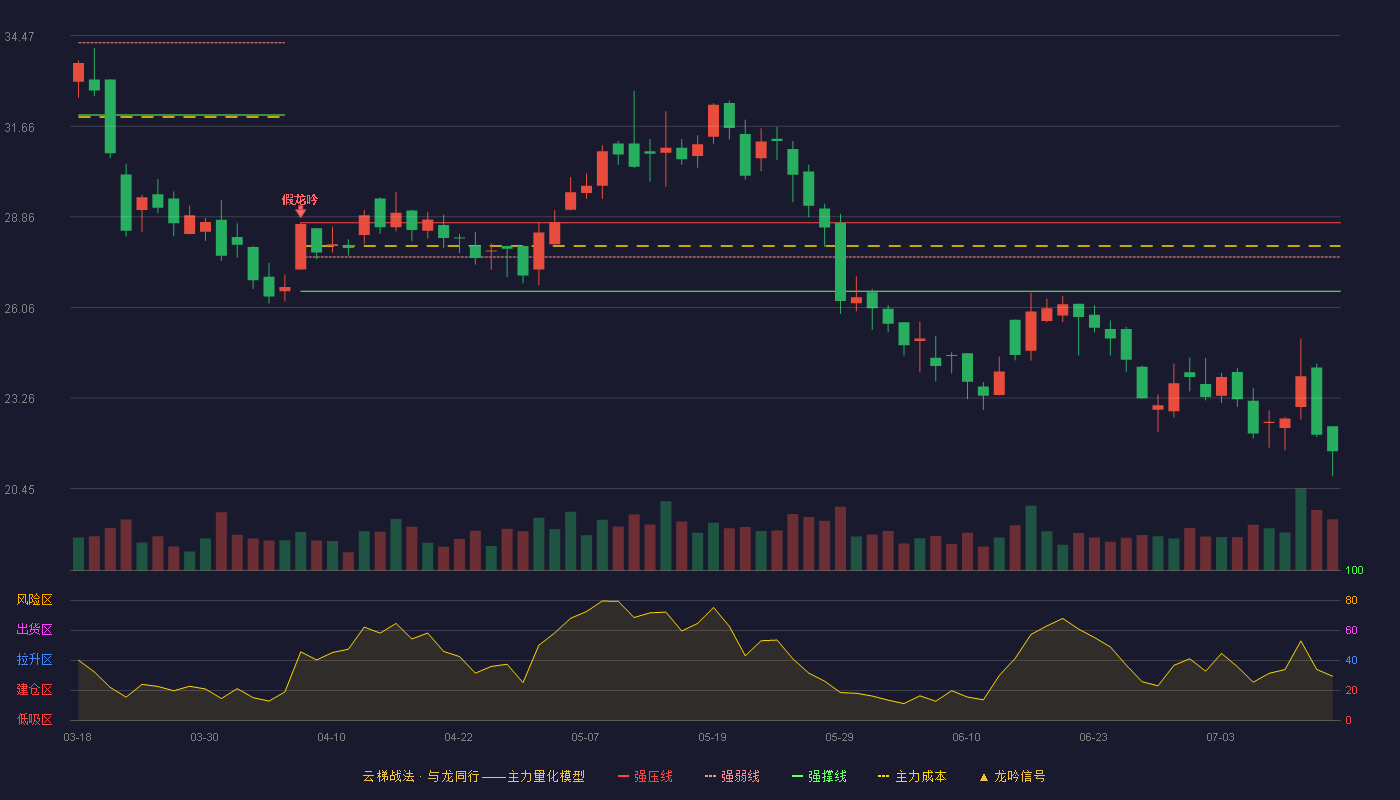Toggle the 强弱线 legend item
Image resolution: width=1400 pixels, height=800 pixels.
(732, 776)
